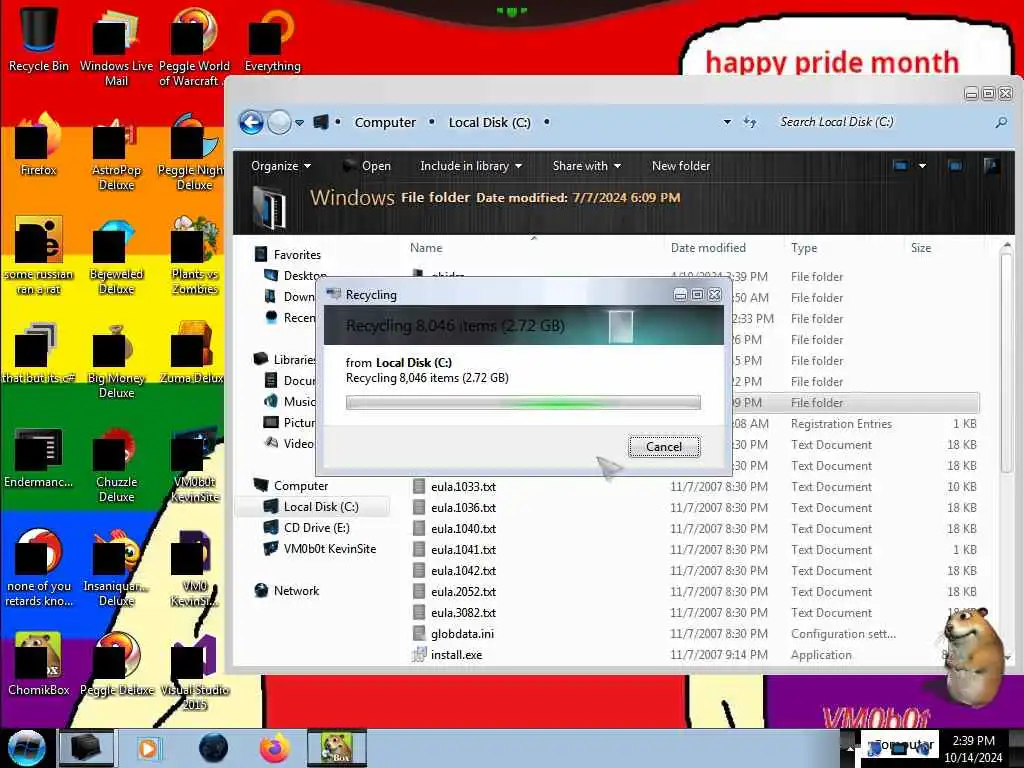Select Computer in the navigation pane

300,486
